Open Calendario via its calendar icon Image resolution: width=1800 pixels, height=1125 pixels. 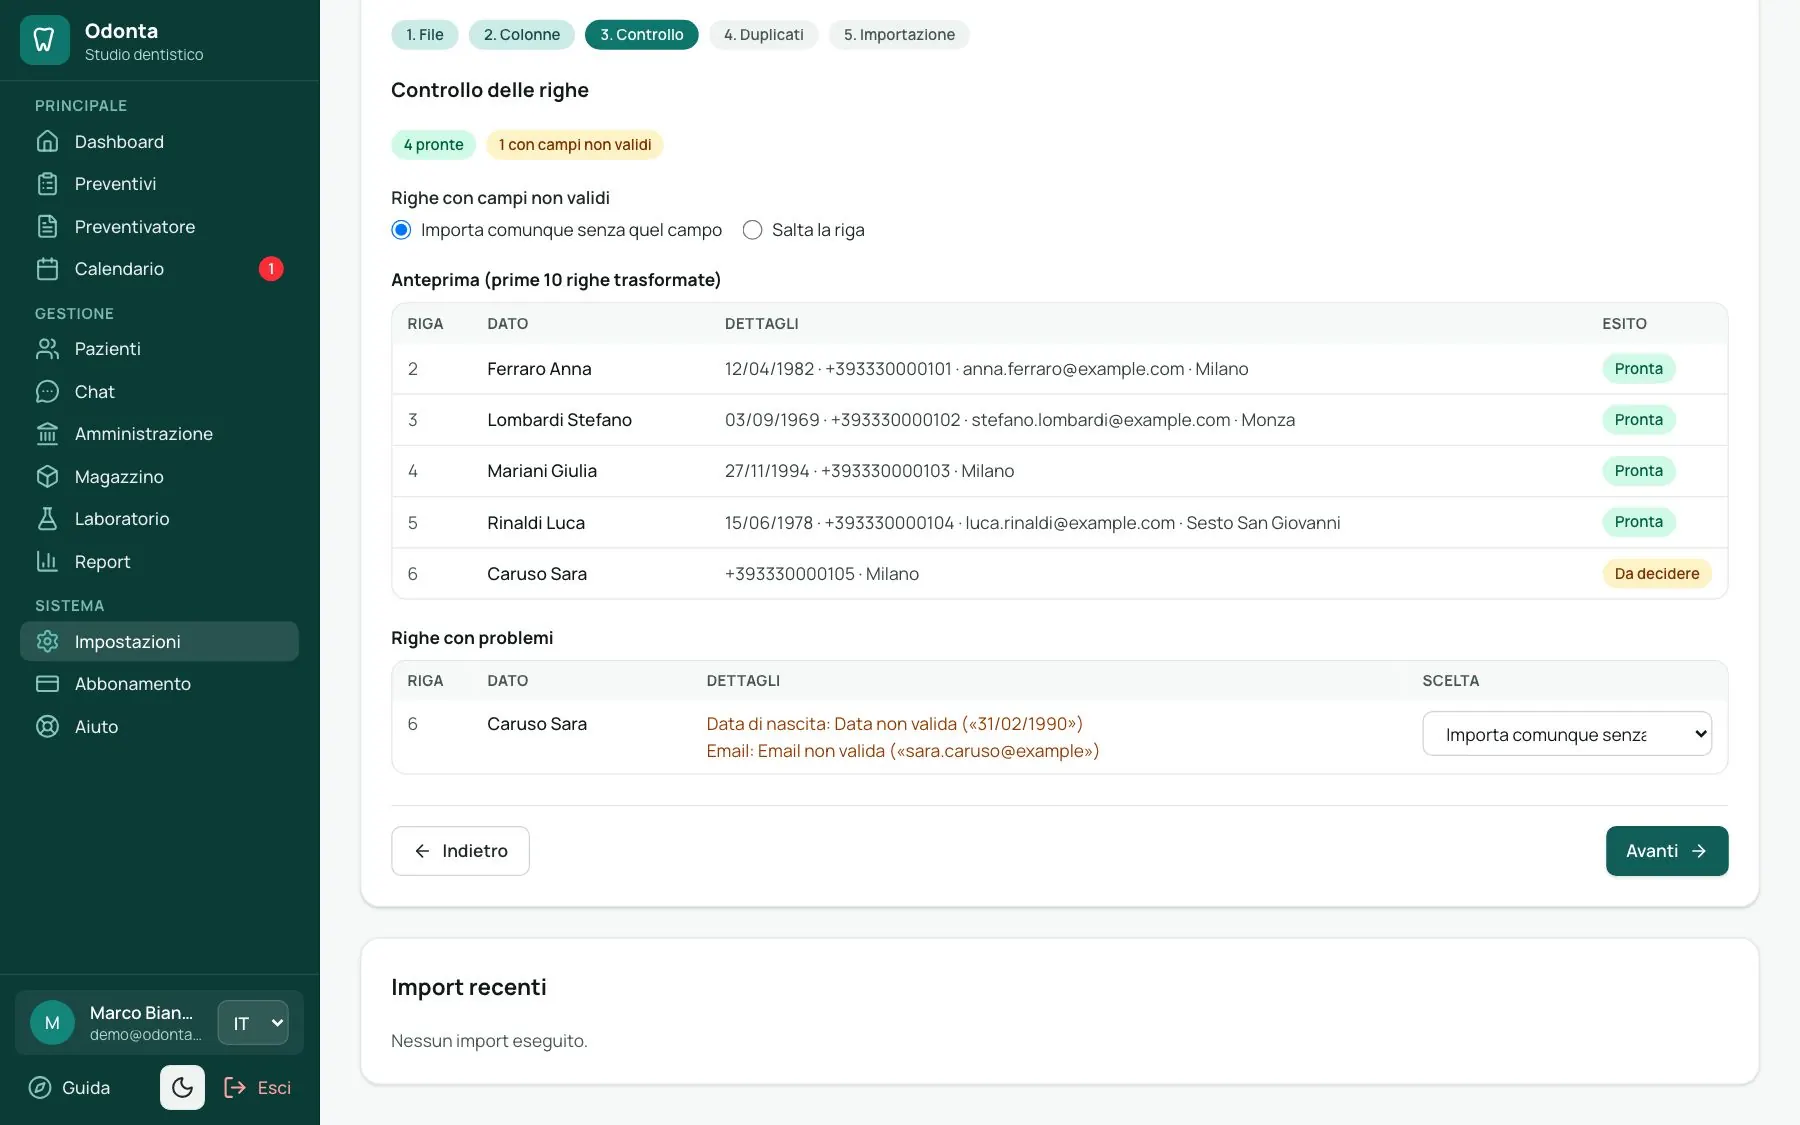[x=47, y=269]
